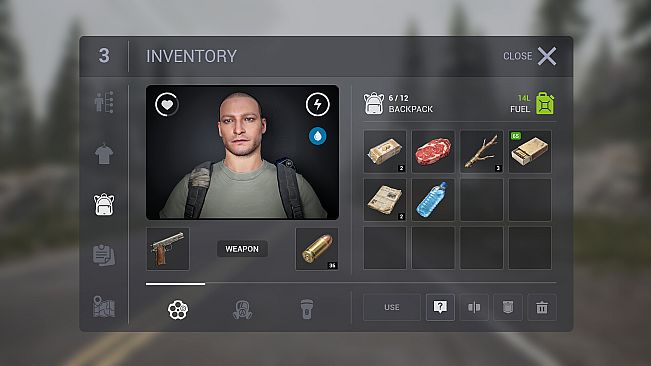Click the USE button
The image size is (651, 366).
pos(392,307)
